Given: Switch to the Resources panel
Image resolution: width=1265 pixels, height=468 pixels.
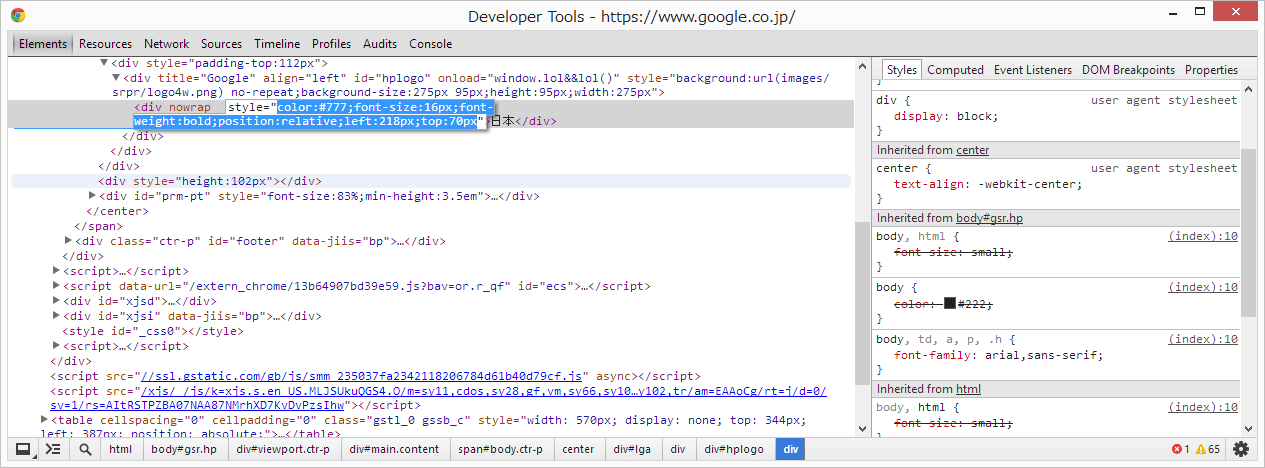Looking at the screenshot, I should (x=105, y=44).
